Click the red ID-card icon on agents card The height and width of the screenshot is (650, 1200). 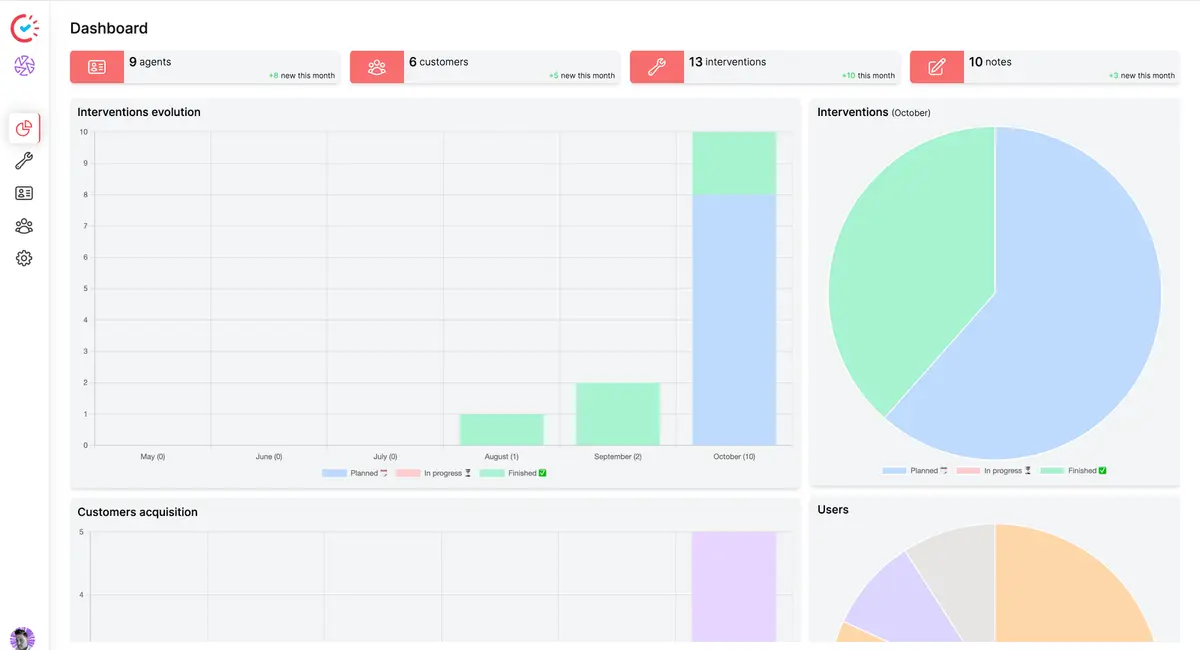point(97,67)
